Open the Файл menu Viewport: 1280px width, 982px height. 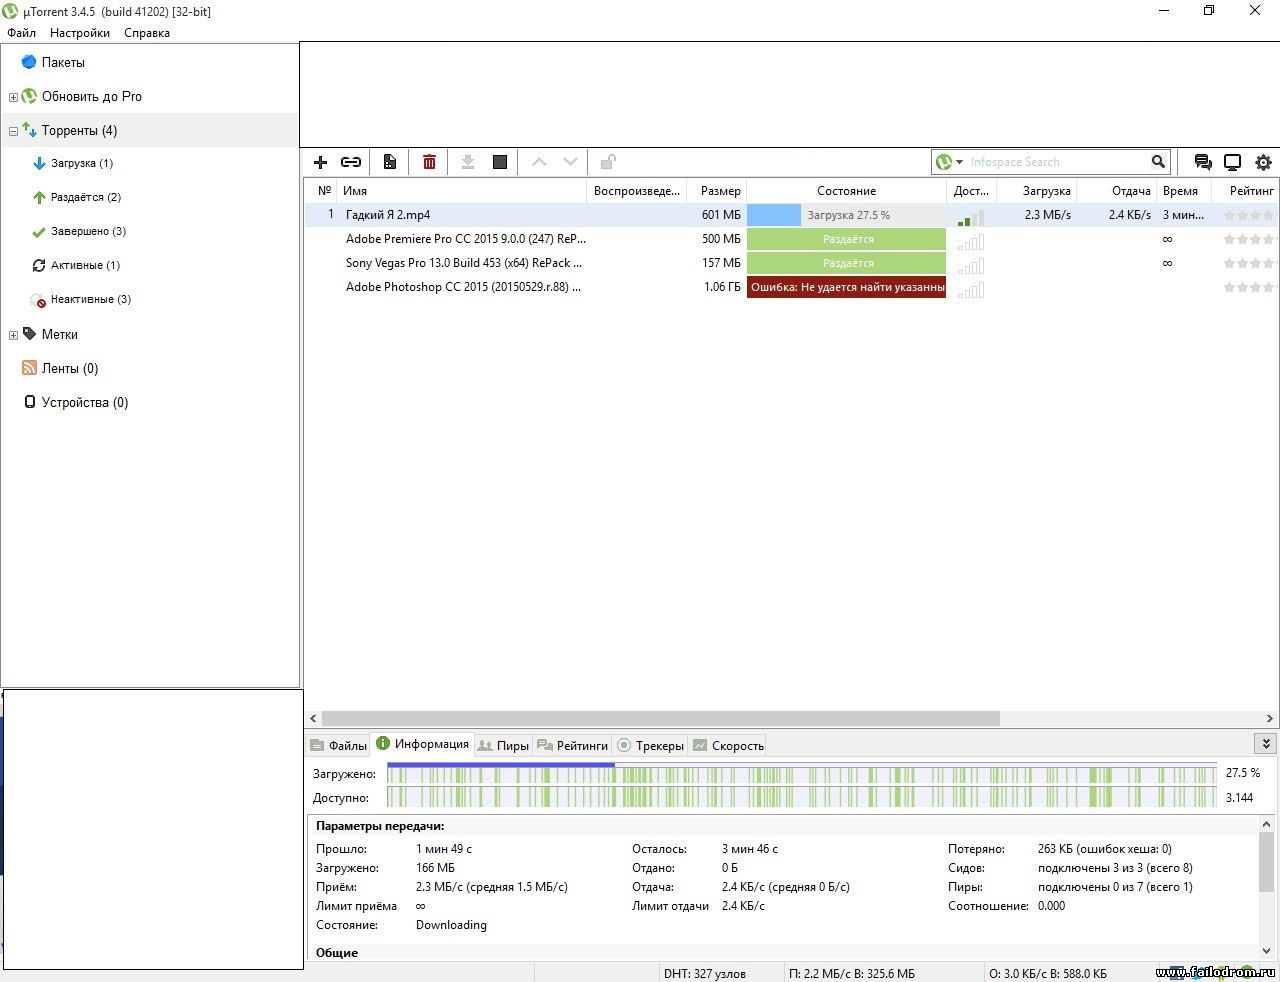(21, 33)
